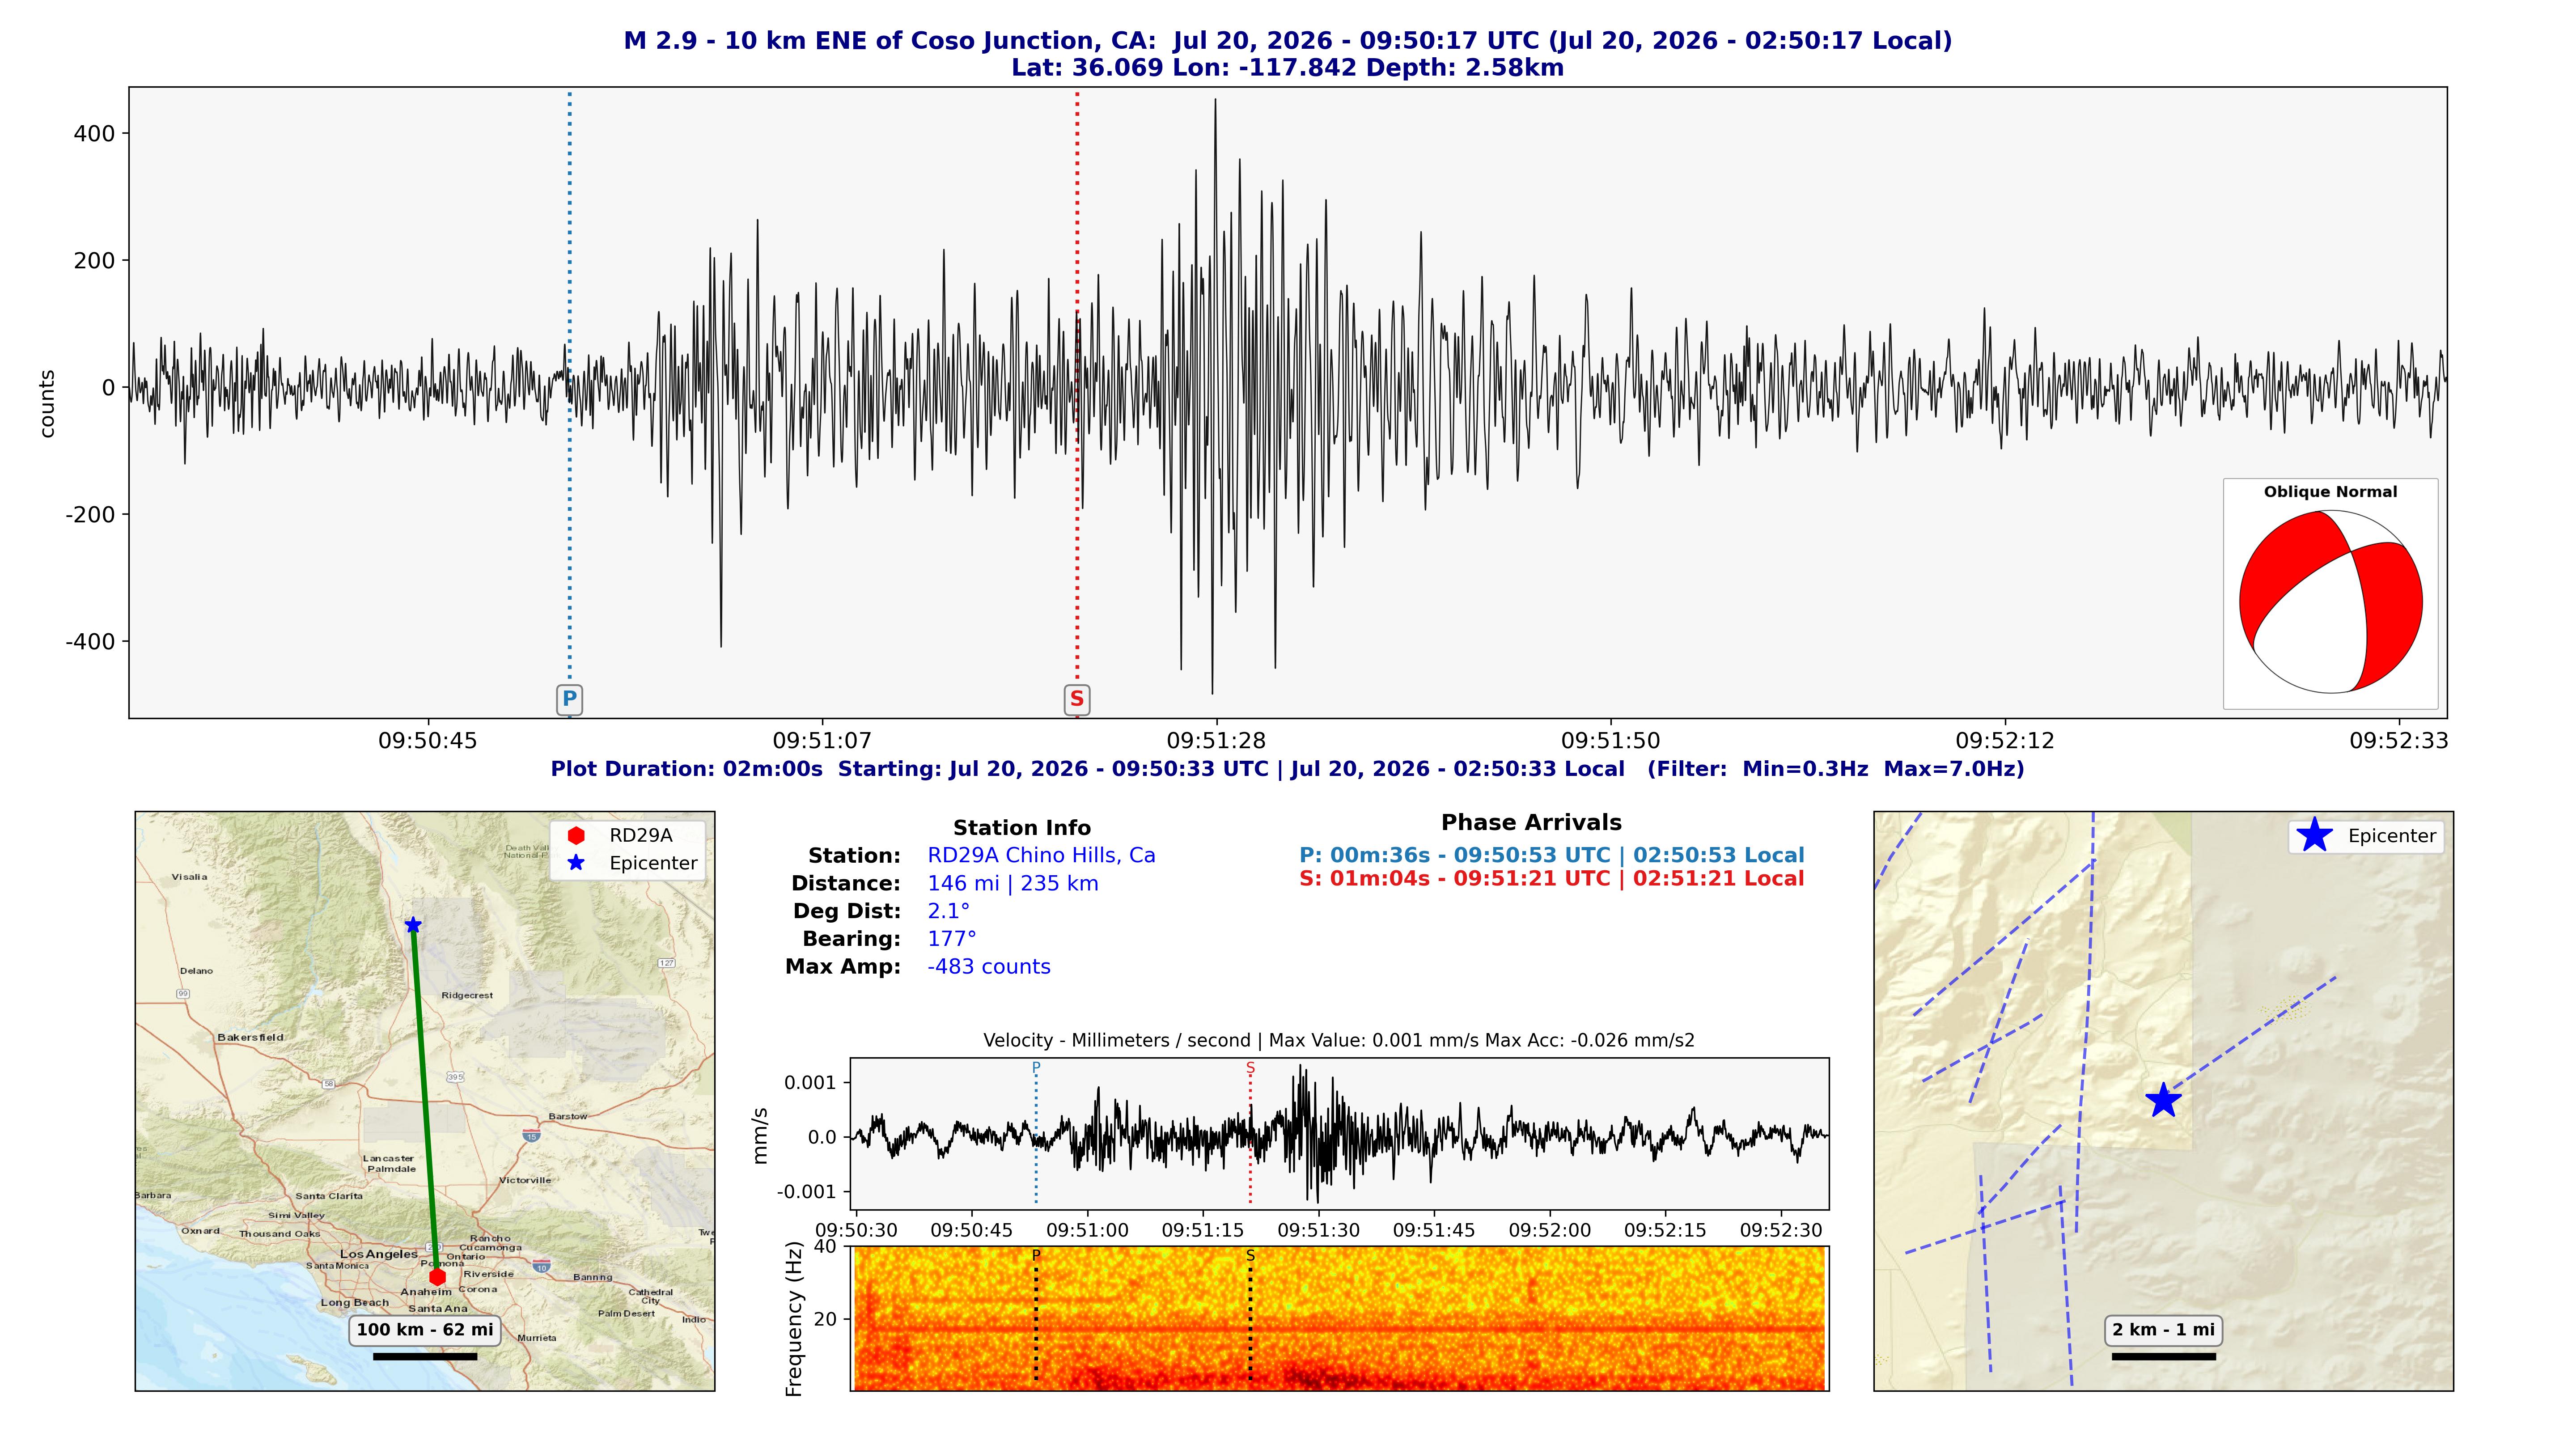Viewport: 2576px width, 1449px height.
Task: Click the green path line between epicenter and station
Action: click(x=425, y=1101)
